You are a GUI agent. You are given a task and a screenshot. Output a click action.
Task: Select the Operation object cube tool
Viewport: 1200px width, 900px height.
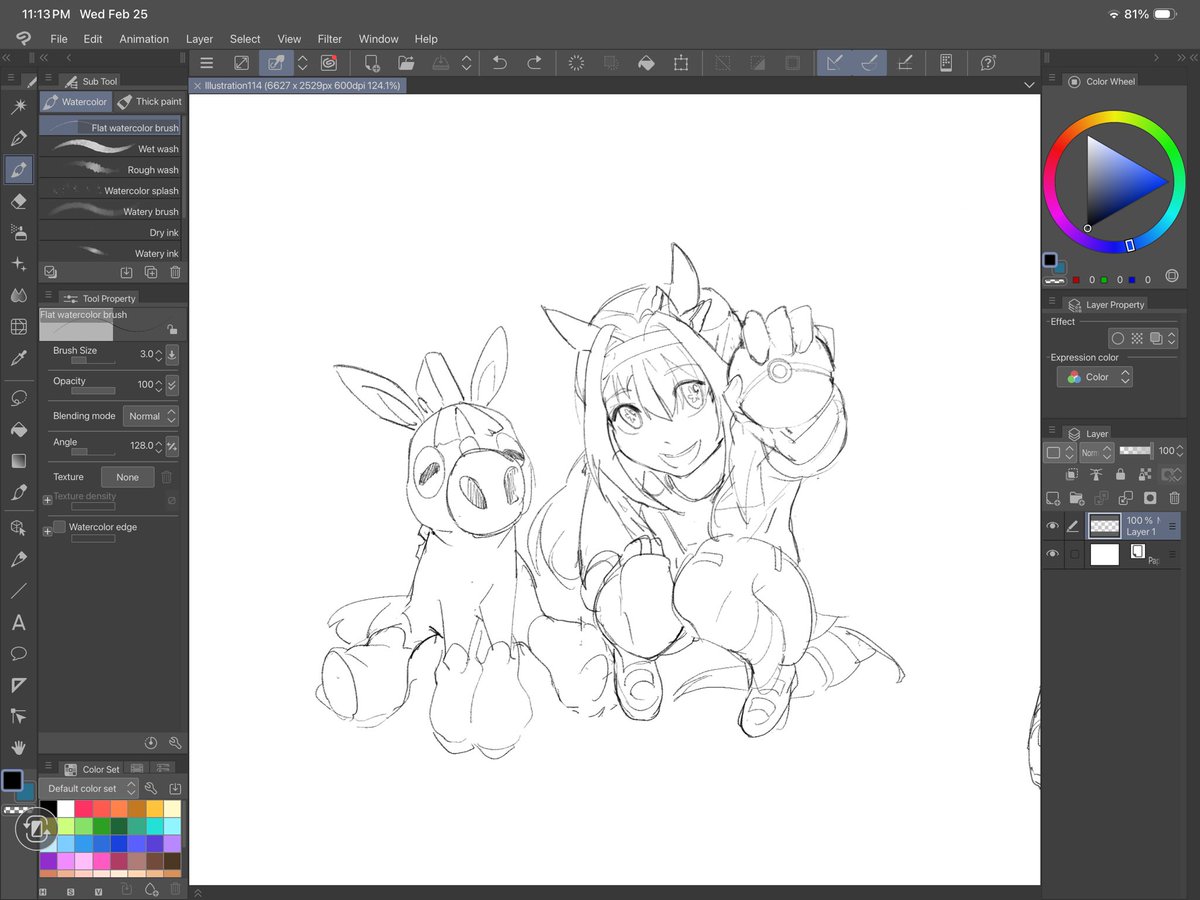(x=19, y=527)
